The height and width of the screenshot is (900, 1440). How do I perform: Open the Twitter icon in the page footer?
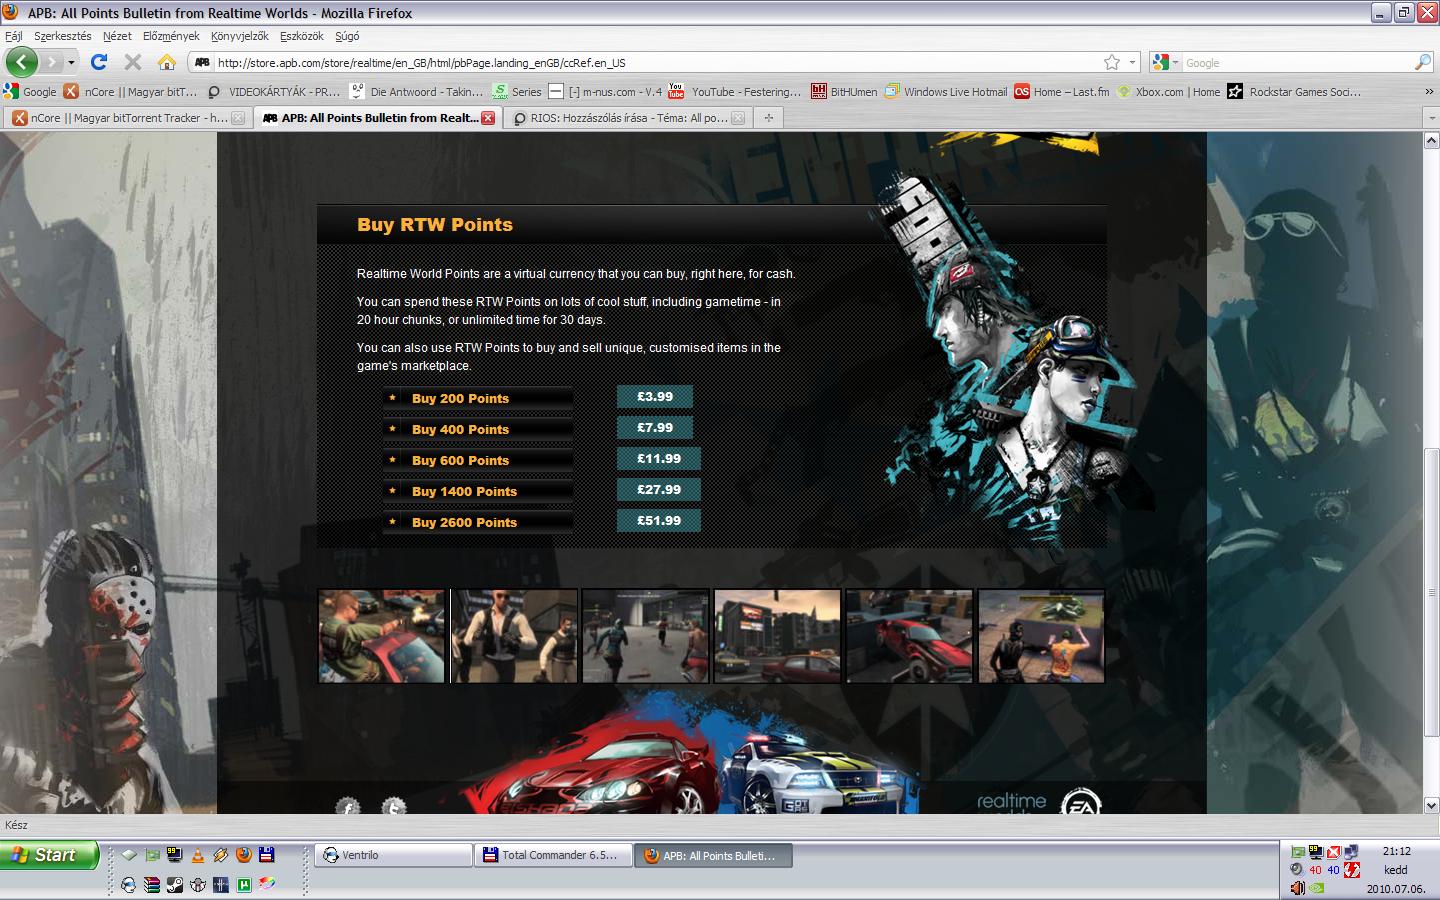394,806
